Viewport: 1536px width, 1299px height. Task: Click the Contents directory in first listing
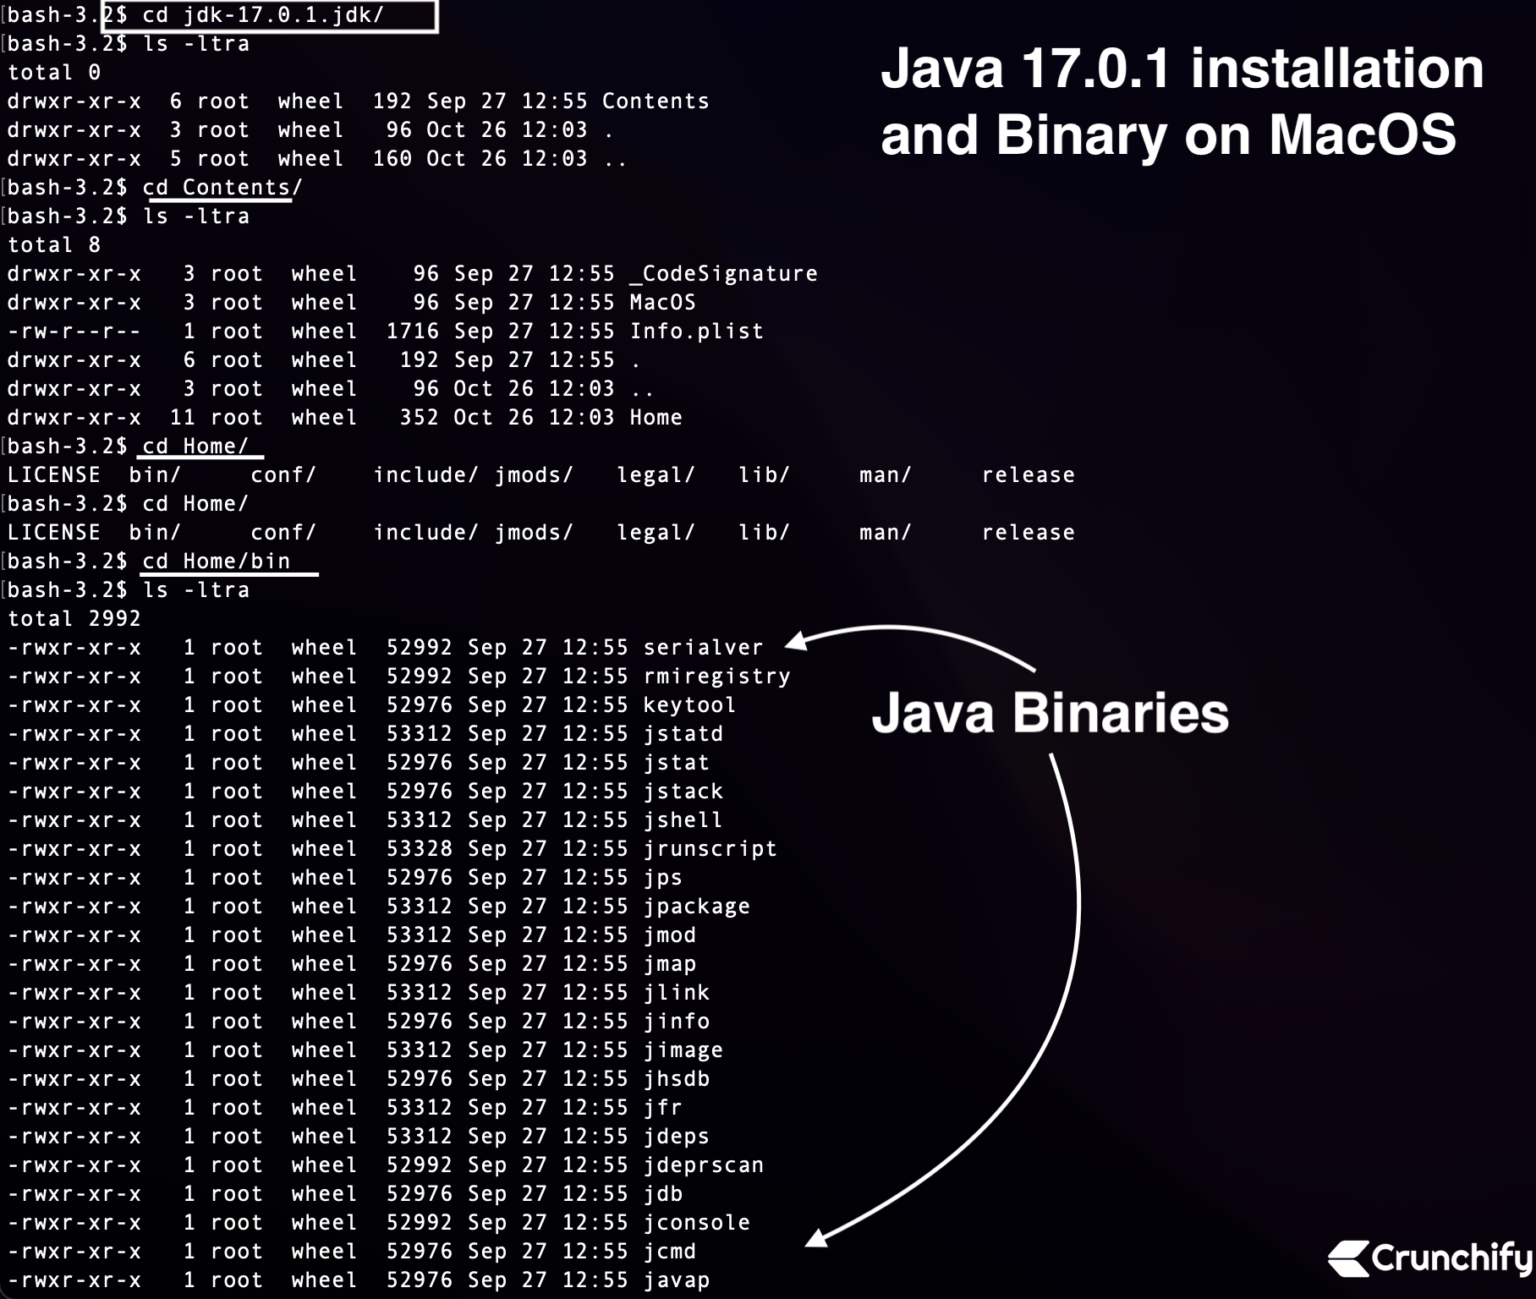coord(655,101)
